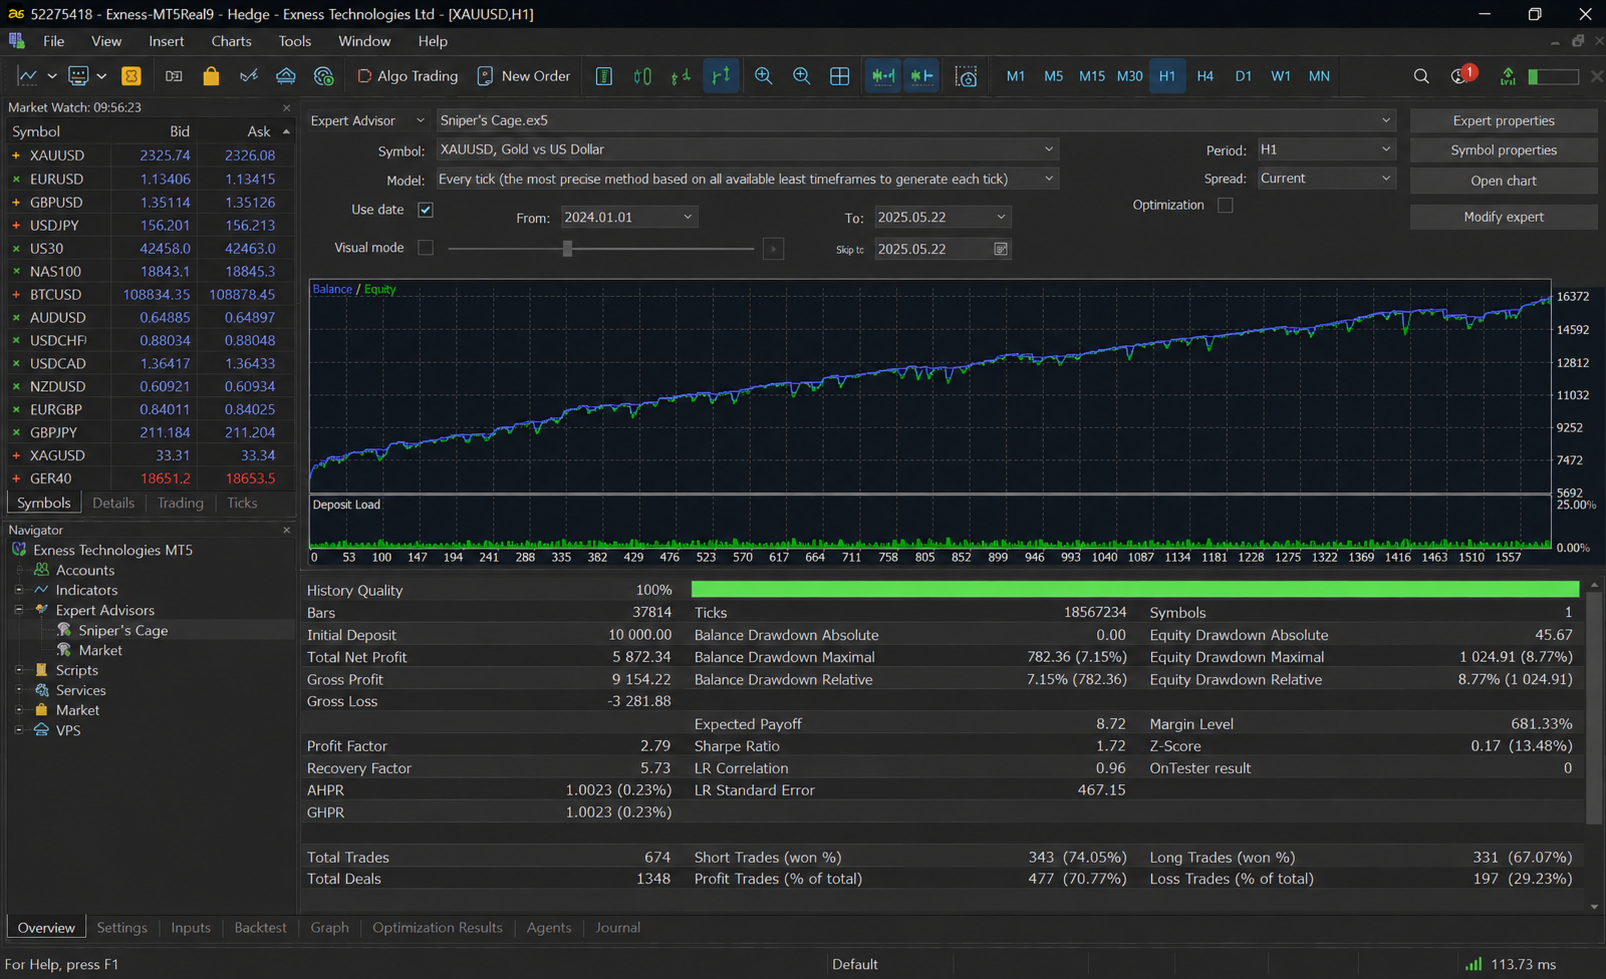The image size is (1606, 979).
Task: Switch the chart to candlesticks type
Action: coord(642,76)
